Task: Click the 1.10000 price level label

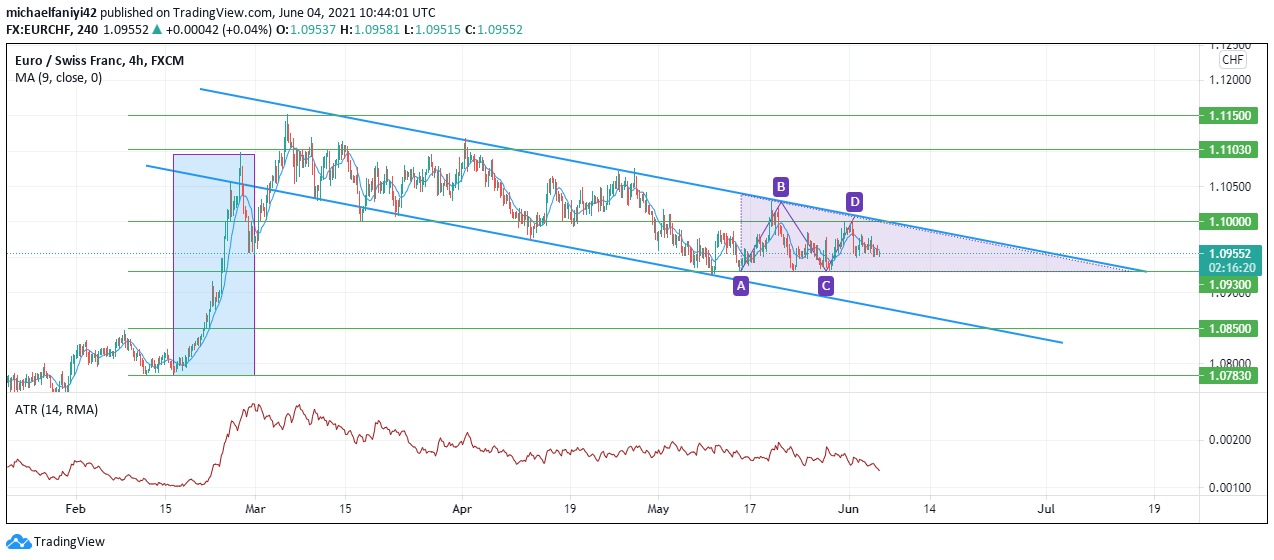Action: (x=1230, y=222)
